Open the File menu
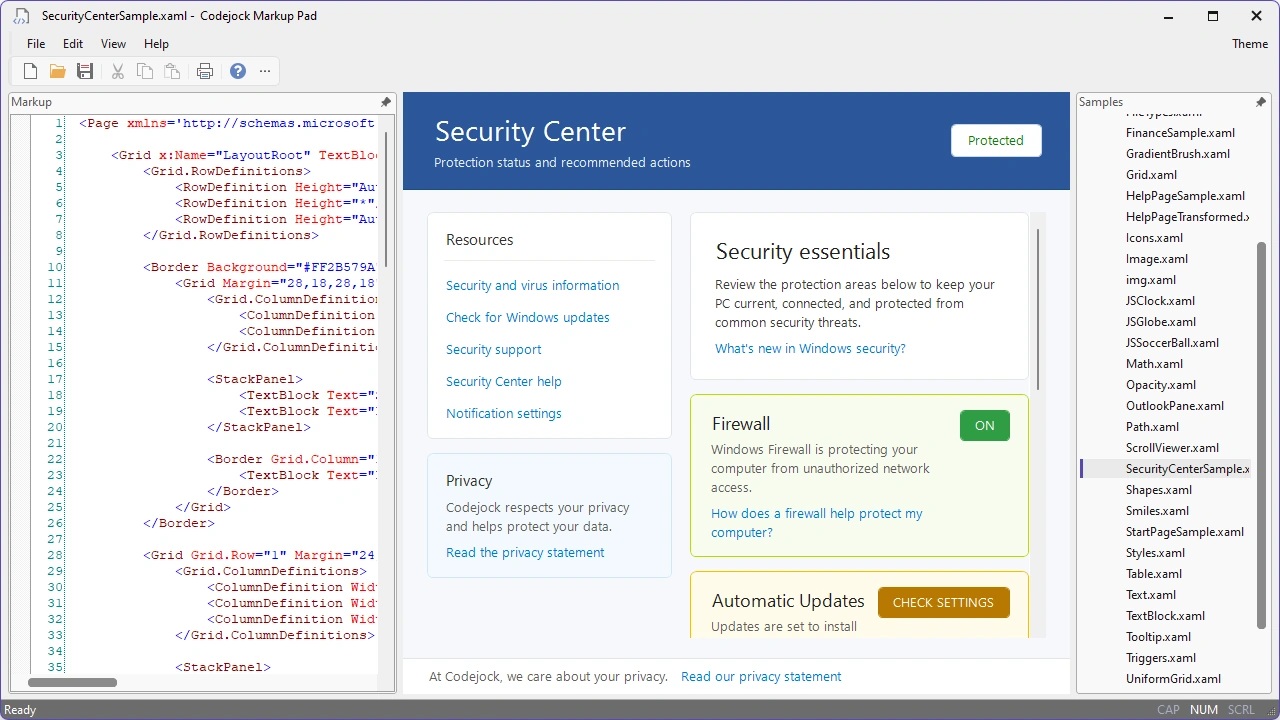 [x=36, y=44]
